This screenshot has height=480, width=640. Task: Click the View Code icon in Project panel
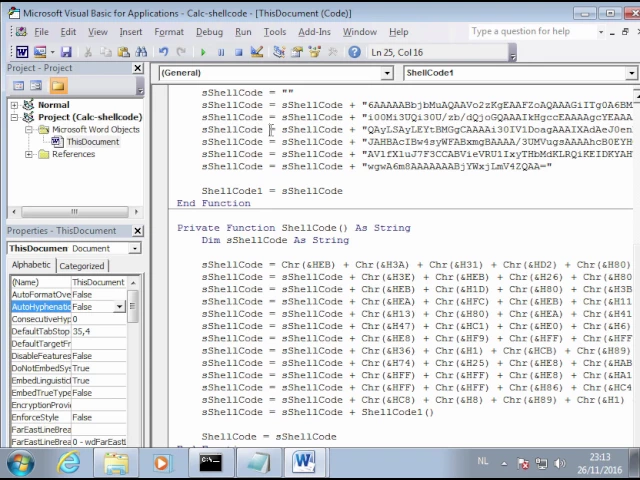point(18,86)
